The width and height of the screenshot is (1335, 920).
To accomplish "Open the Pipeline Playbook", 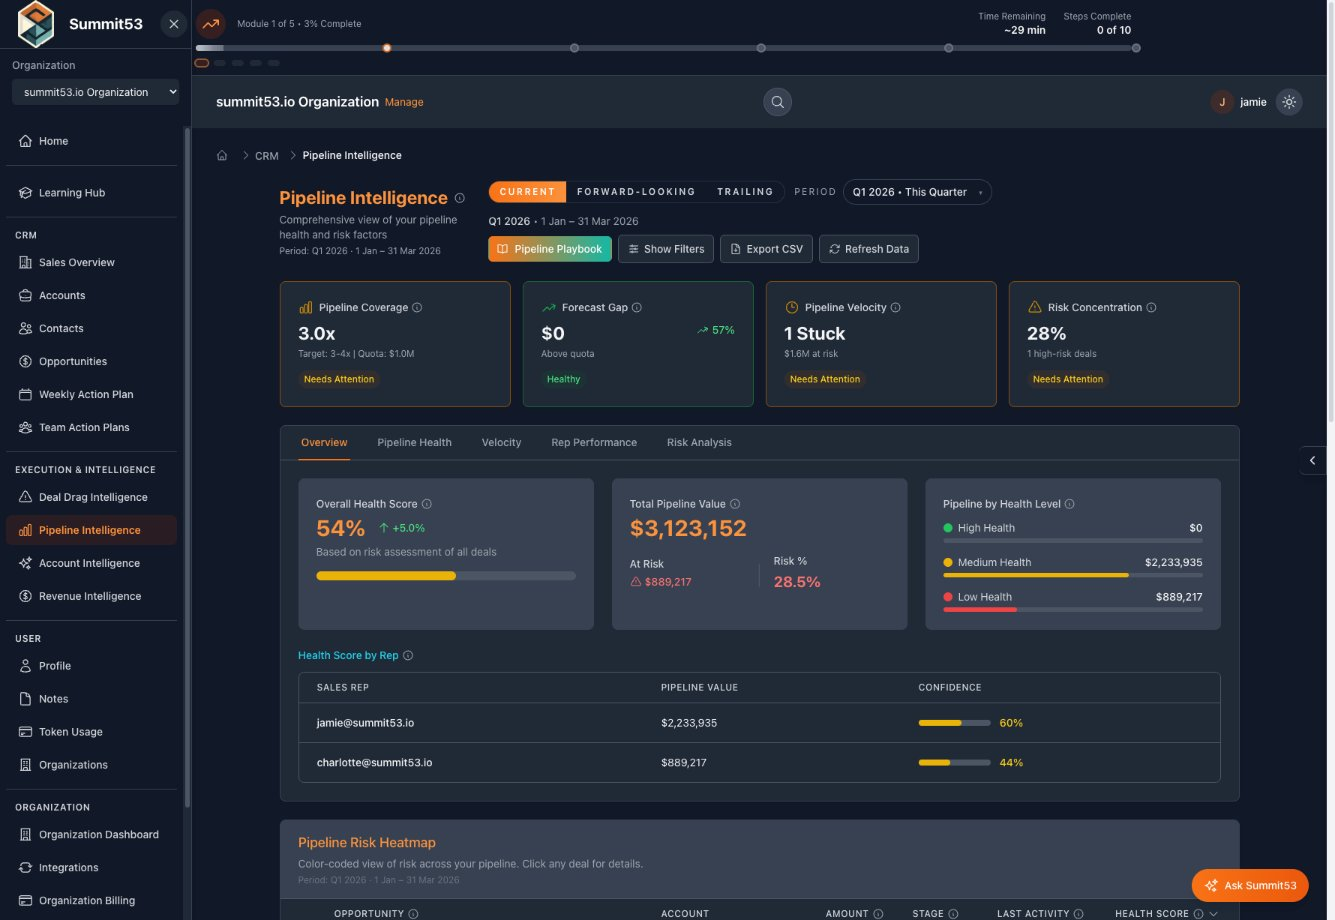I will tap(549, 248).
